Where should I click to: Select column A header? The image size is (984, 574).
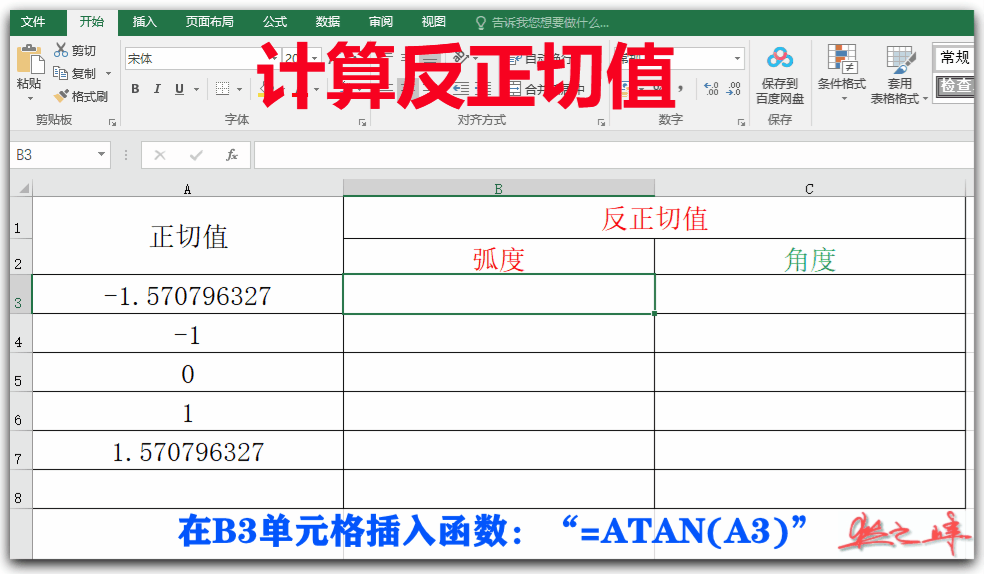point(188,189)
